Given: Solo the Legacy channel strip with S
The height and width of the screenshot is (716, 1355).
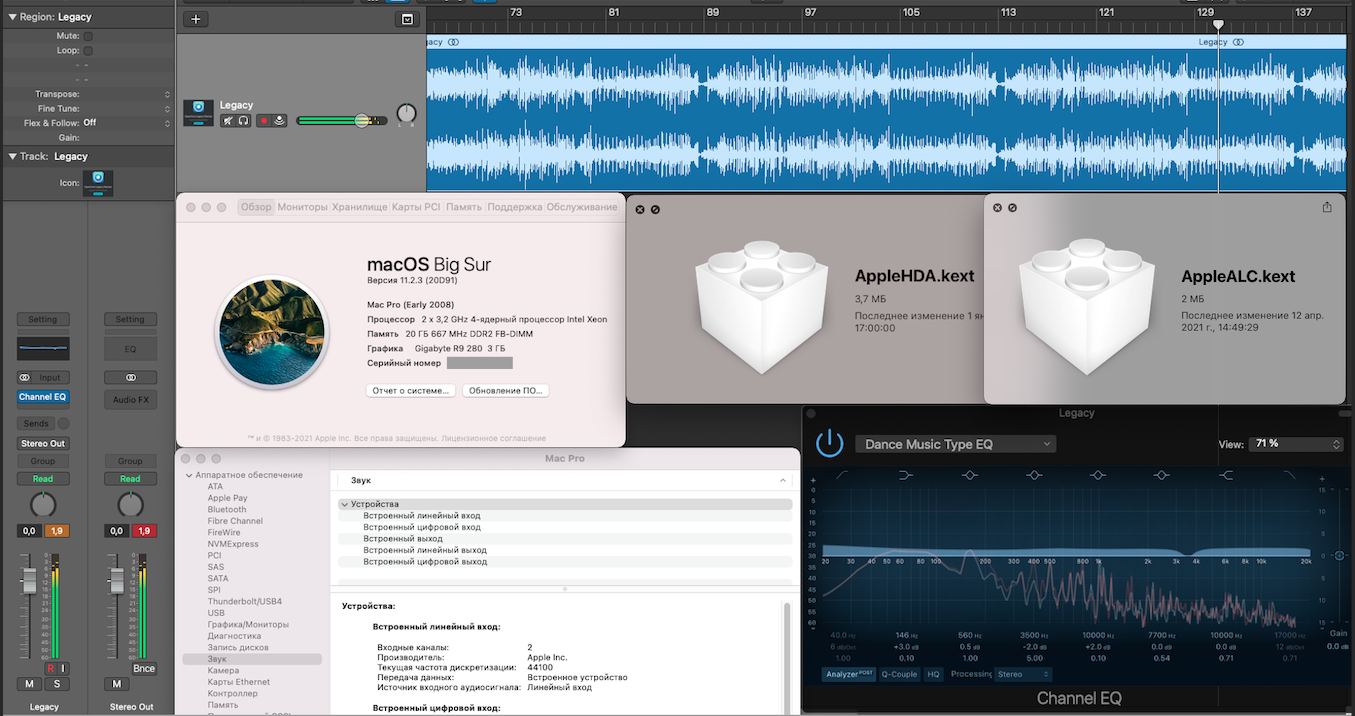Looking at the screenshot, I should pos(56,684).
